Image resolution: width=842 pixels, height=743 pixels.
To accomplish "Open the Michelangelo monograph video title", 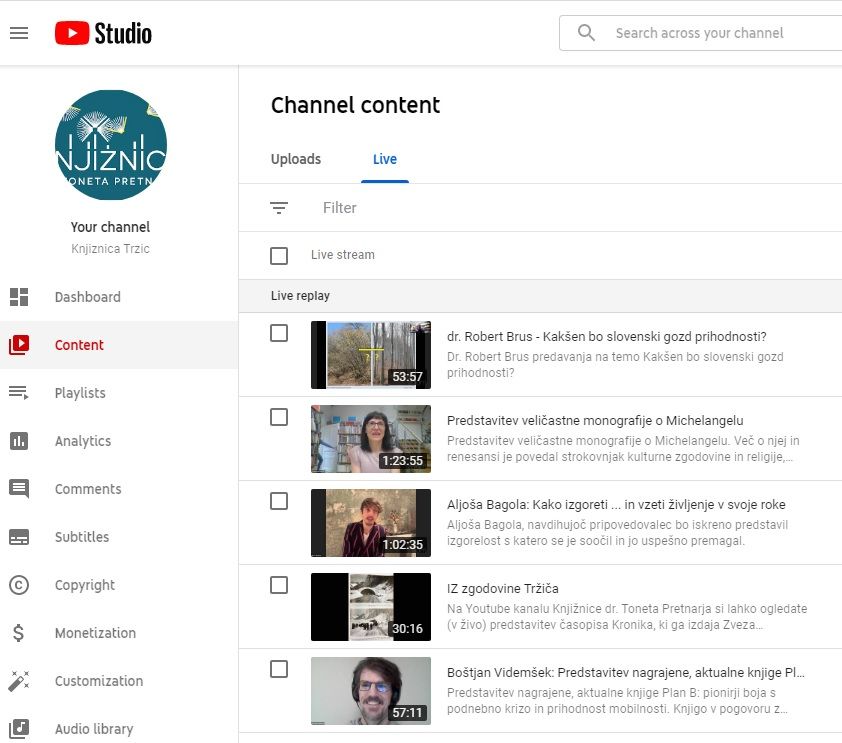I will 595,421.
